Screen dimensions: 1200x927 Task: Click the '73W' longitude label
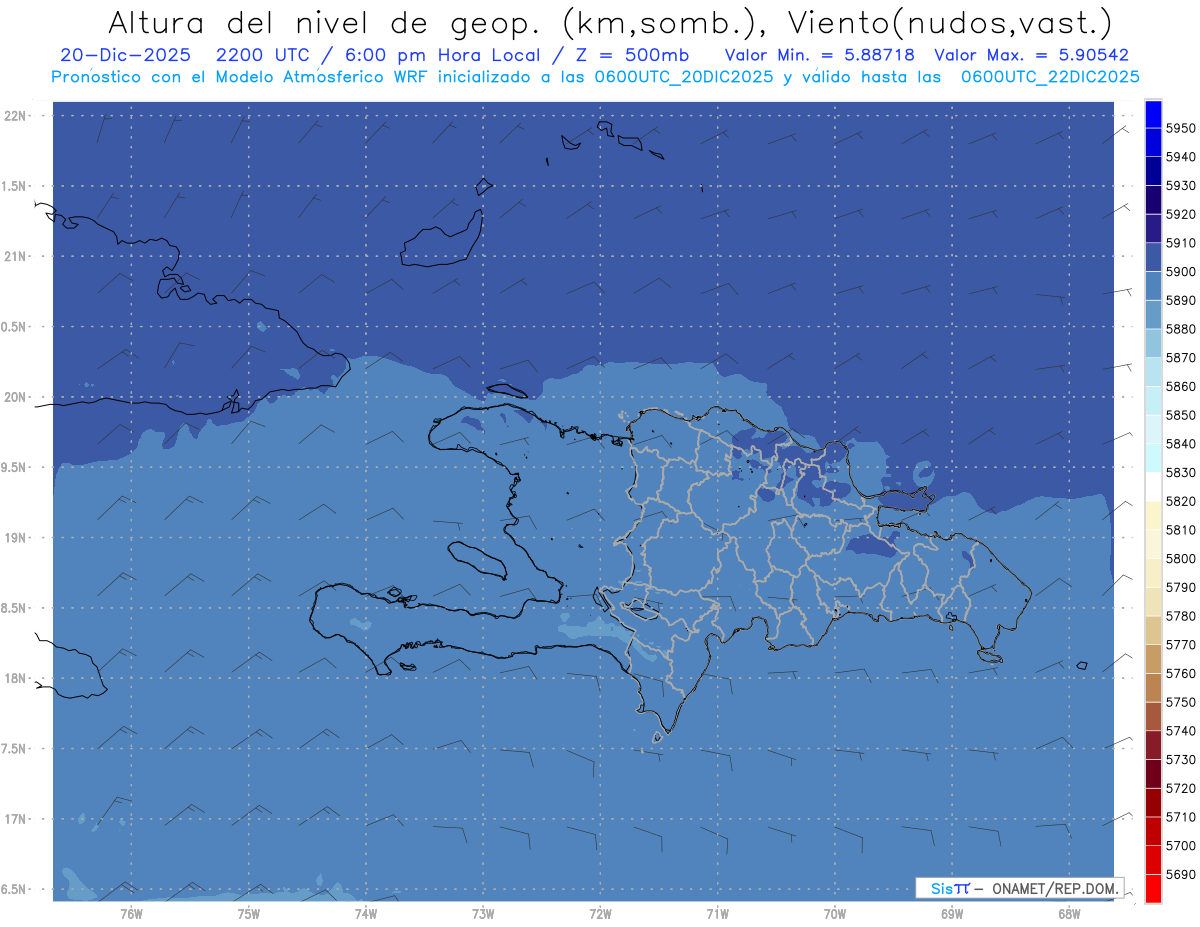(483, 913)
